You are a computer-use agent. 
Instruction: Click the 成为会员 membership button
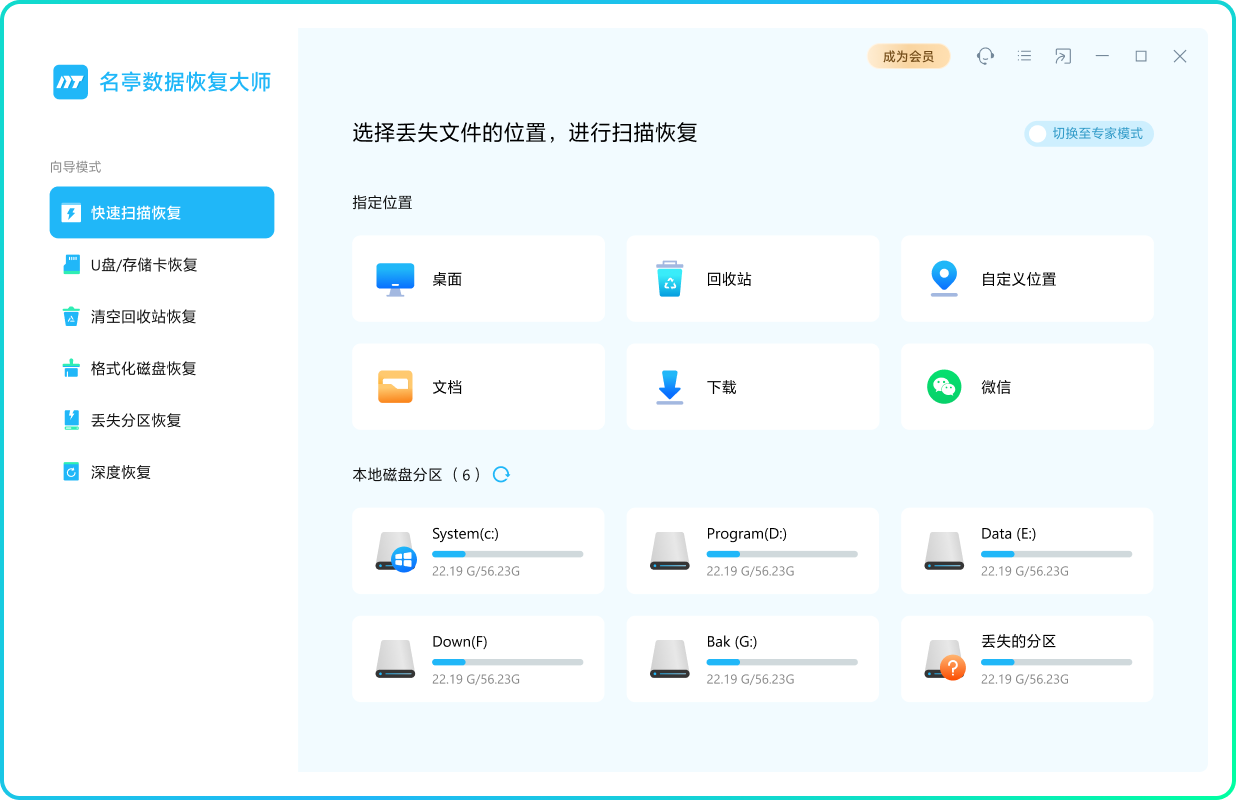coord(908,56)
